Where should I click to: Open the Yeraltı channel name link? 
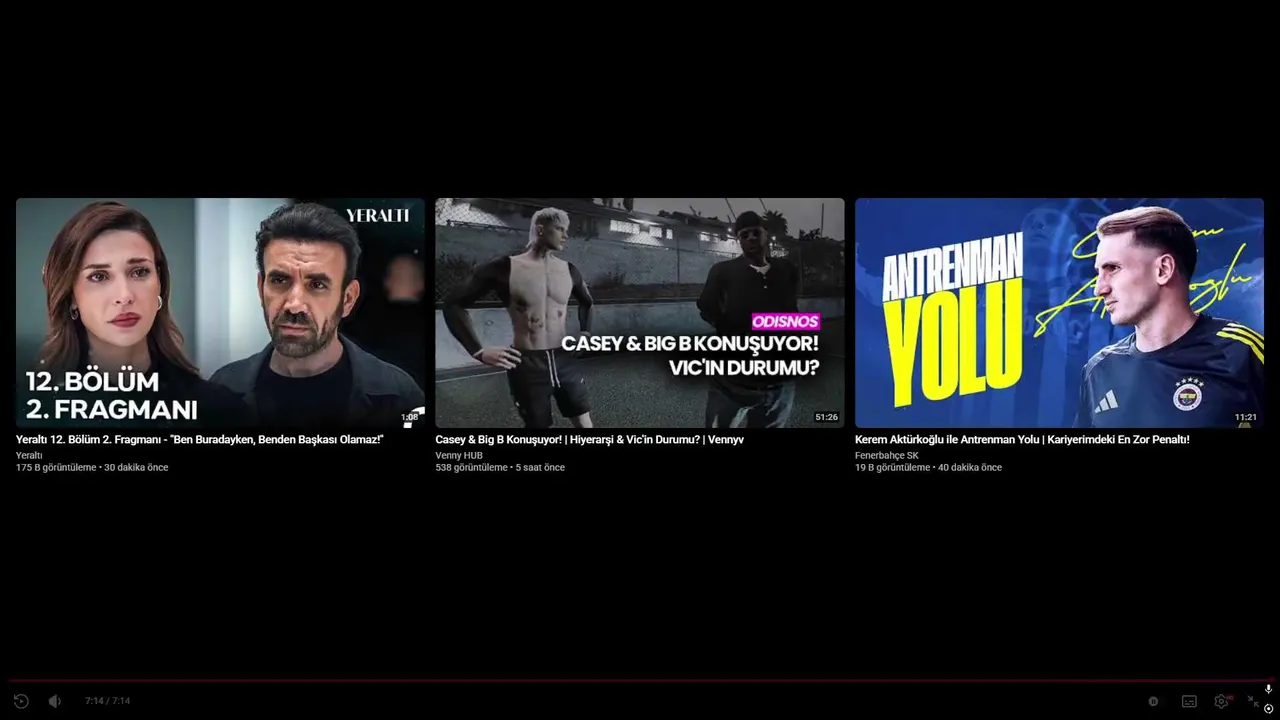[29, 456]
